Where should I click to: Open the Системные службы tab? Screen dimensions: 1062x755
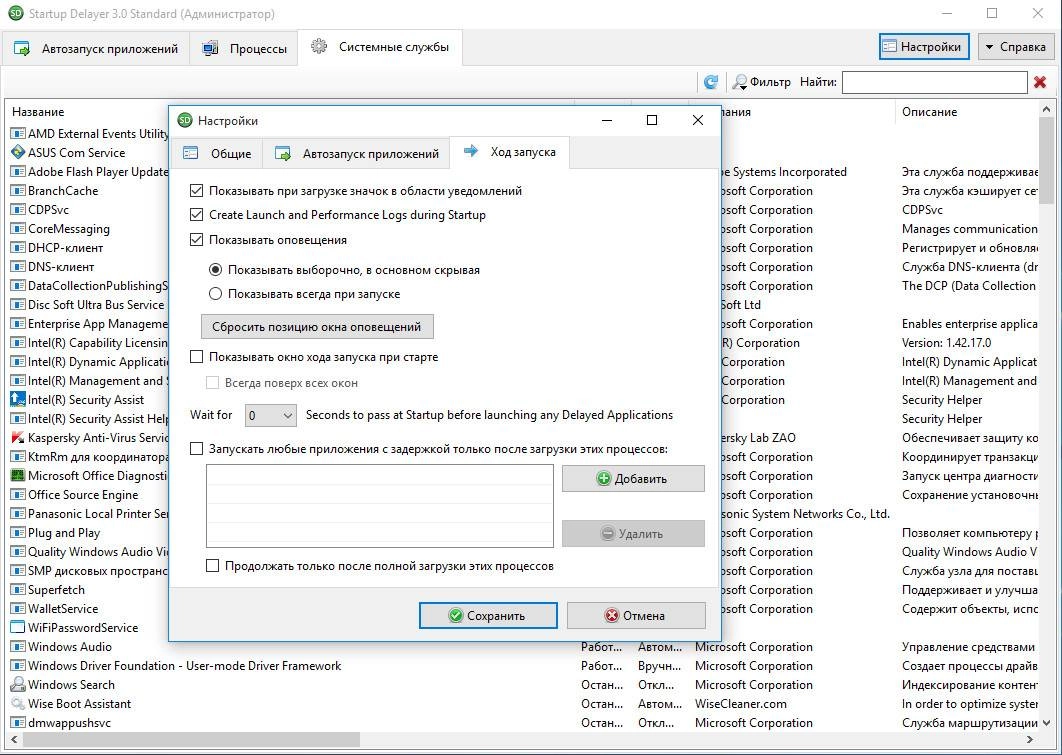[381, 47]
